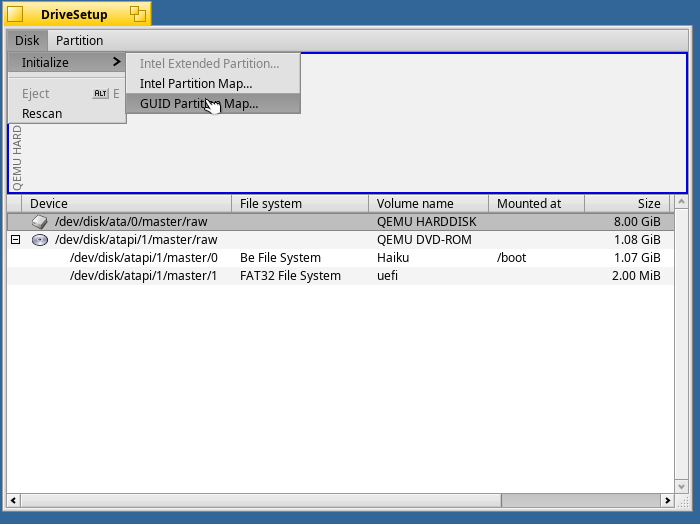
Task: Click the horizontal scrollbar left arrow
Action: pyautogui.click(x=15, y=500)
